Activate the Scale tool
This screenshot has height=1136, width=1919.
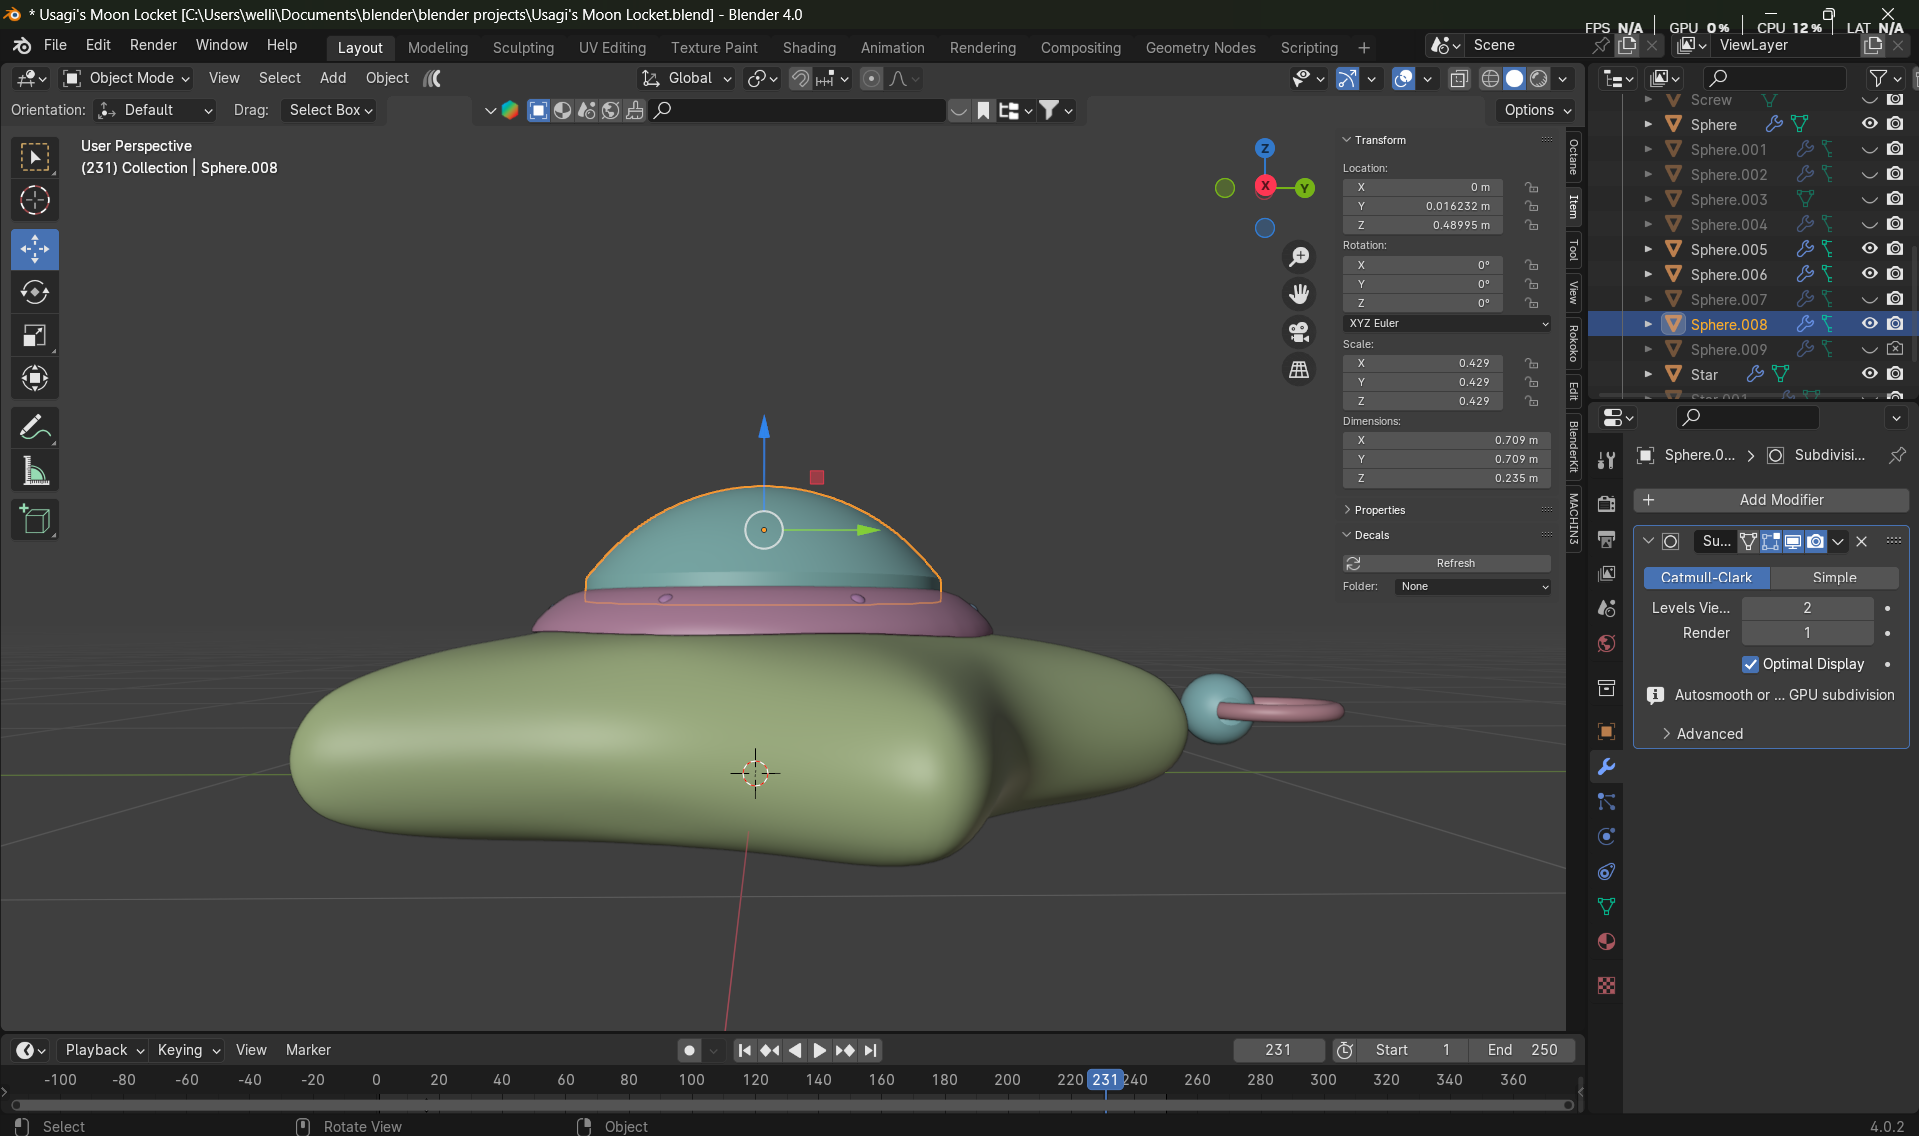[35, 335]
